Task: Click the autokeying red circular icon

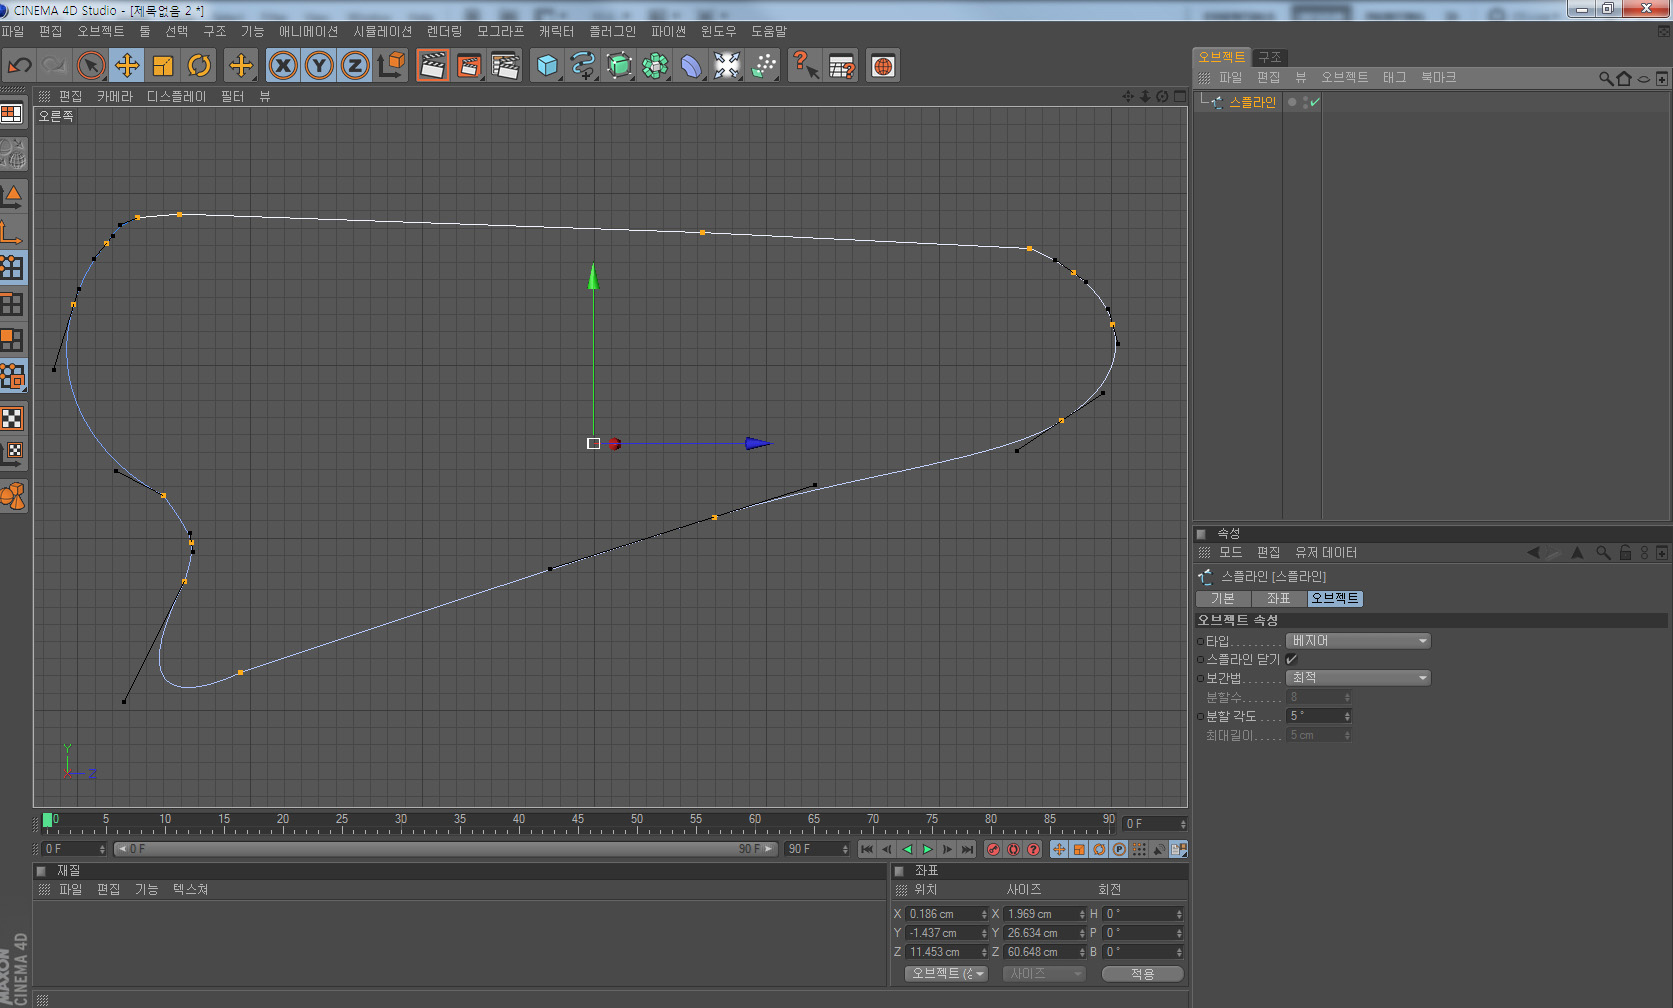Action: (x=1013, y=849)
